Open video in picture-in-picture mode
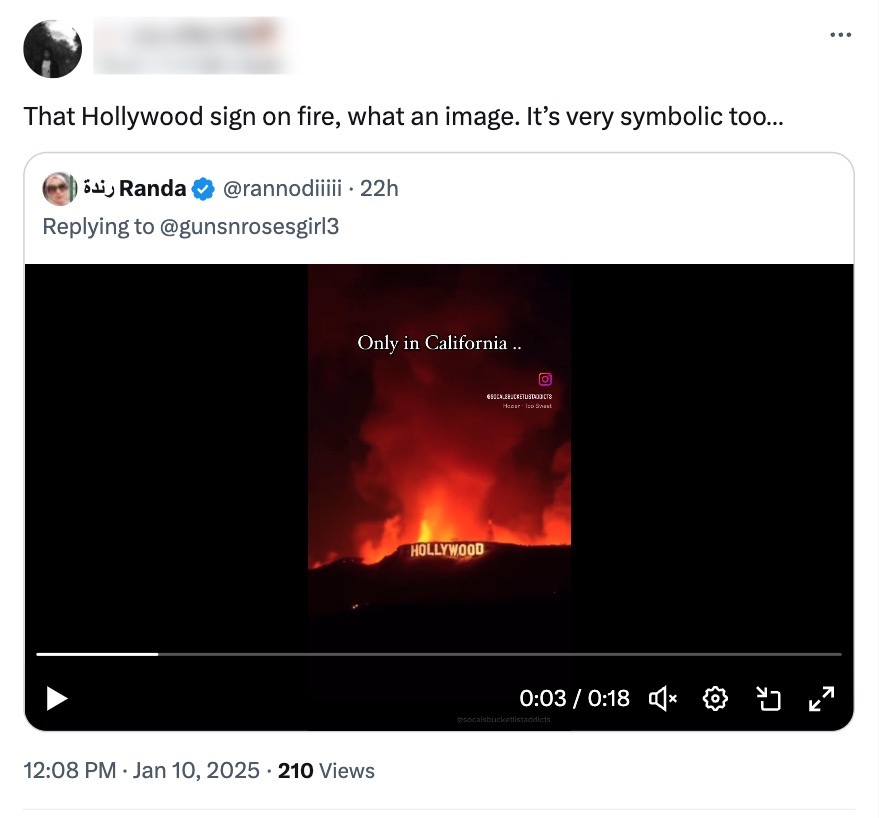This screenshot has height=818, width=879. tap(768, 698)
